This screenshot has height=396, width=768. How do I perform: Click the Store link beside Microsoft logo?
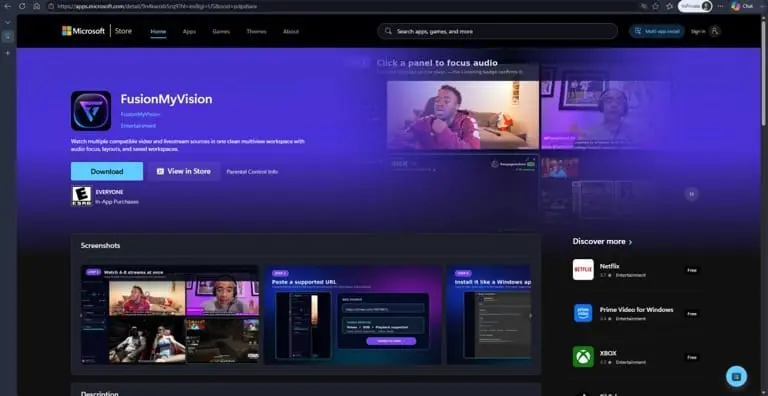[123, 31]
